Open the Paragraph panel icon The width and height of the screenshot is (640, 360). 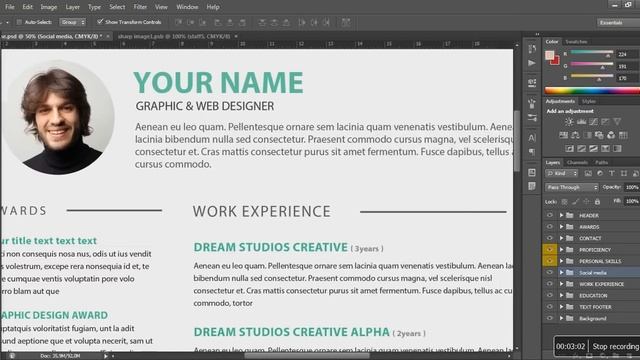click(x=532, y=152)
